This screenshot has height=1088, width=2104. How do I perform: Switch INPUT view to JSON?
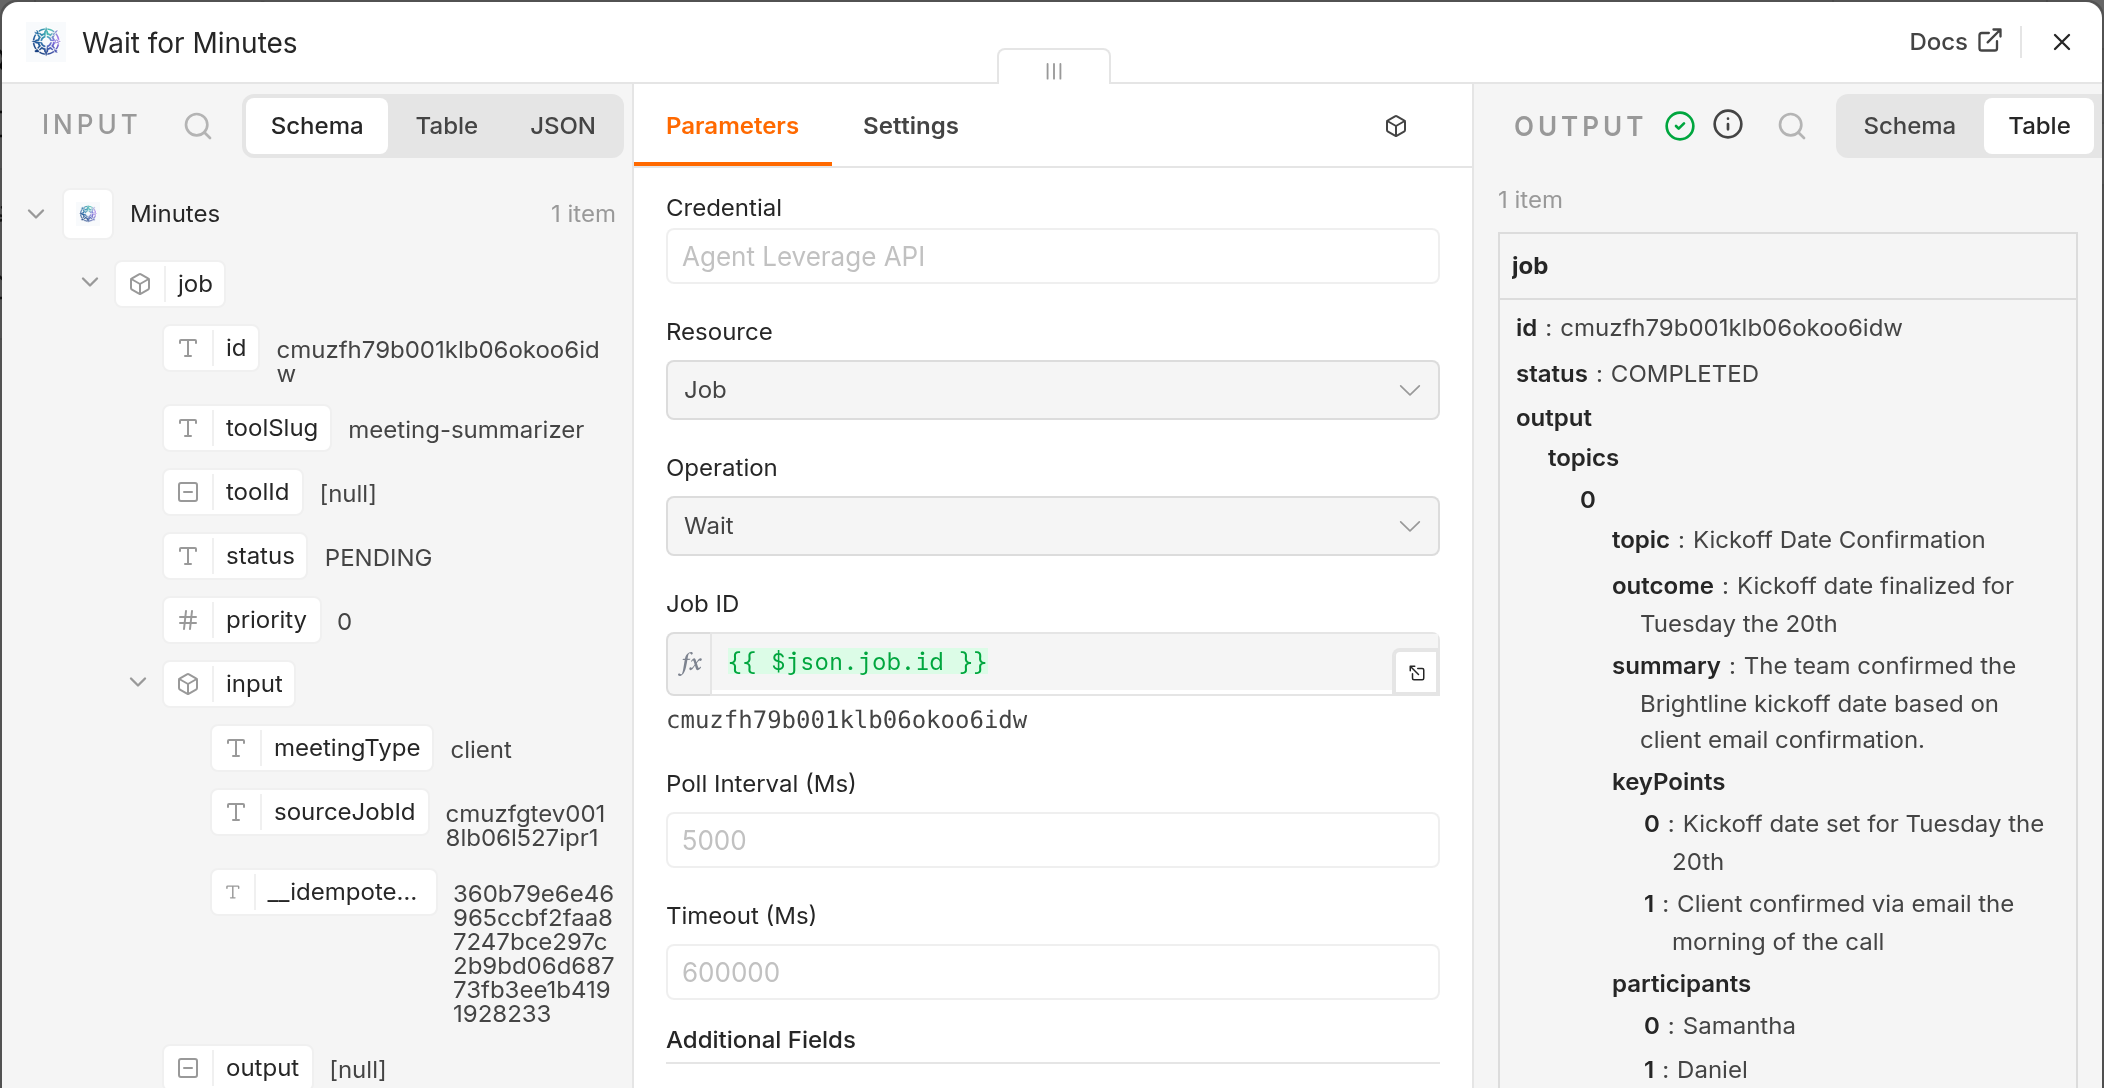click(x=562, y=126)
